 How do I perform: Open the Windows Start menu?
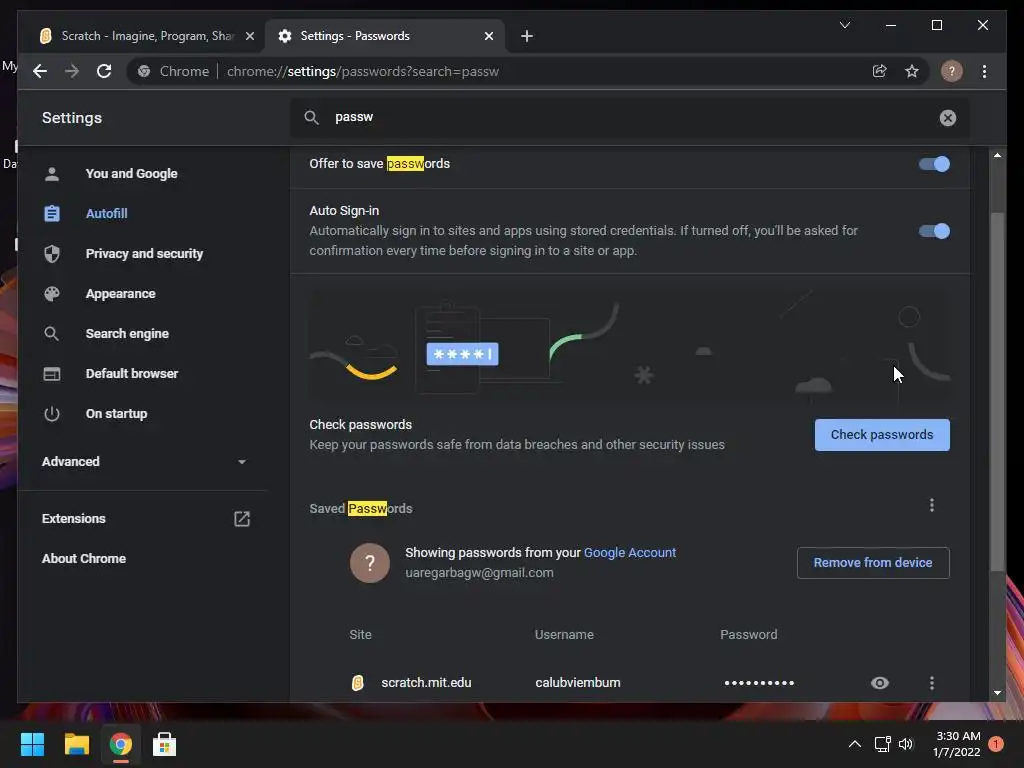tap(32, 744)
